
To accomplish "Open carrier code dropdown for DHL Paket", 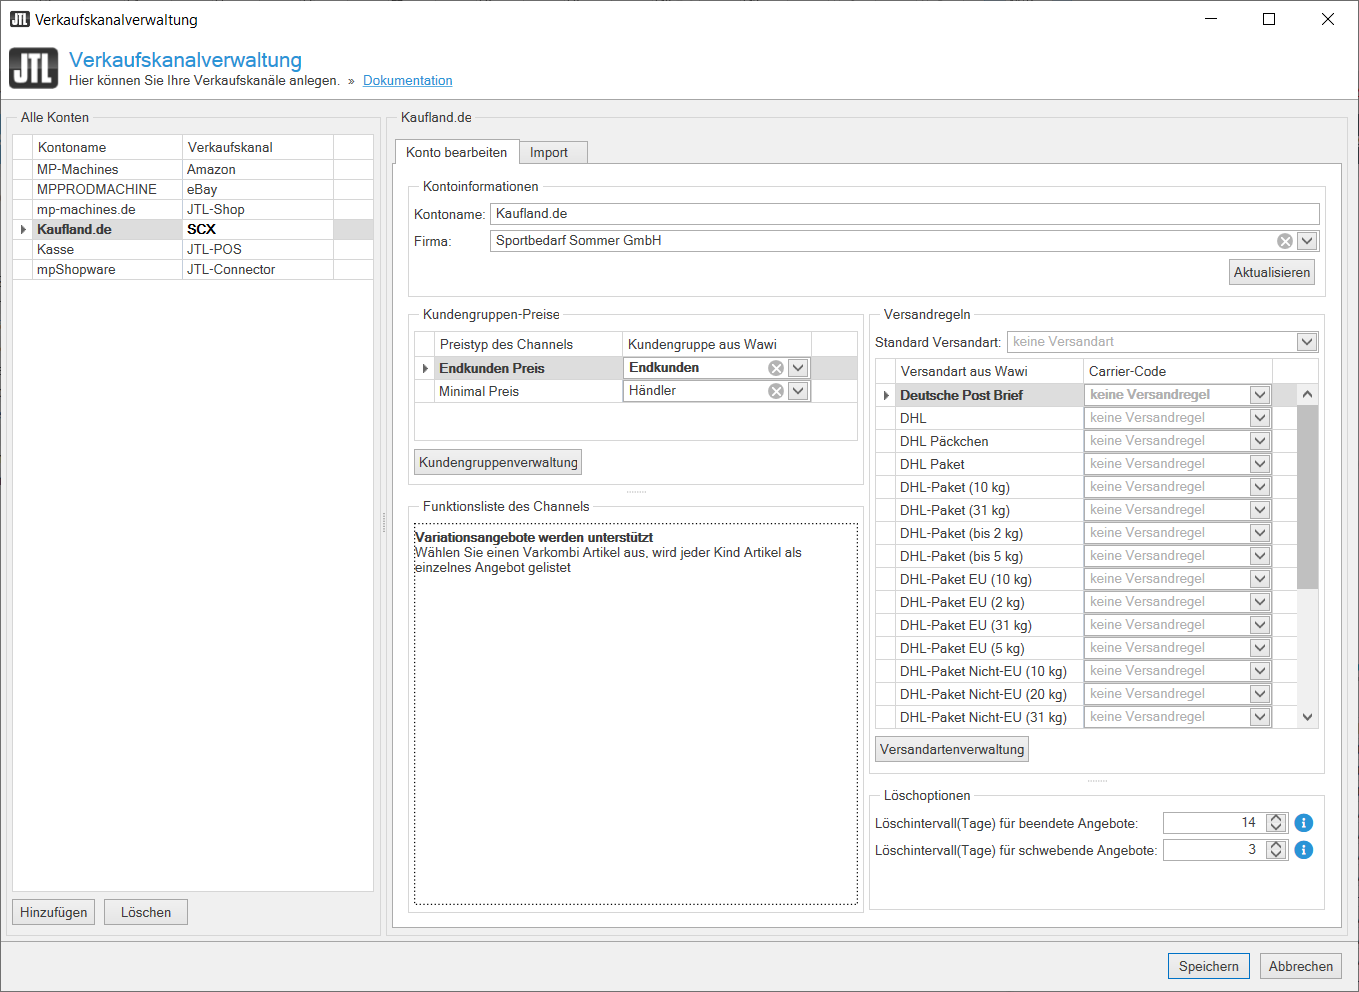I will coord(1260,464).
